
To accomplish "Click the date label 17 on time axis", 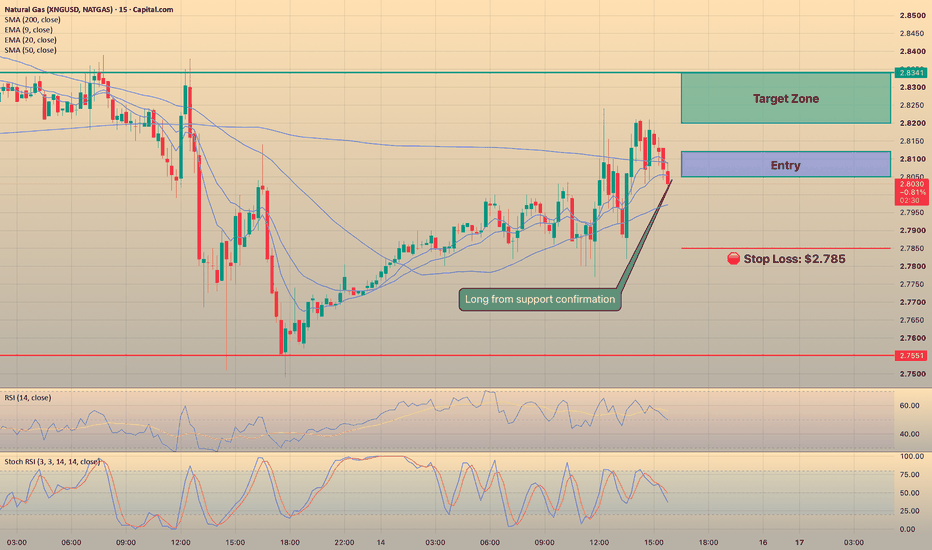I will 800,542.
